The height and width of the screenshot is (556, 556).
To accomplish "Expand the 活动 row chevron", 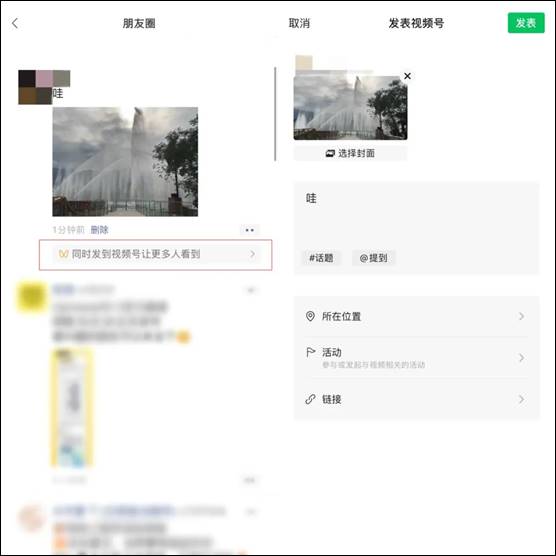I will coord(521,357).
